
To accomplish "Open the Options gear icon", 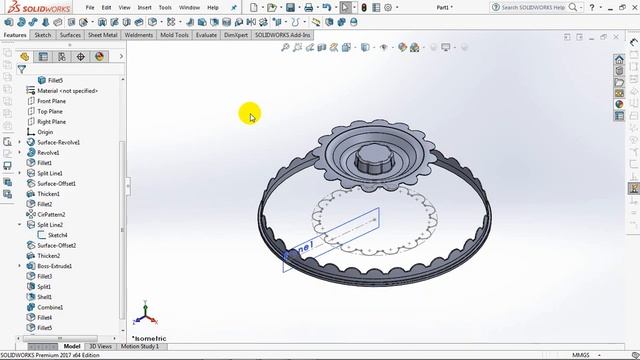I will point(388,7).
